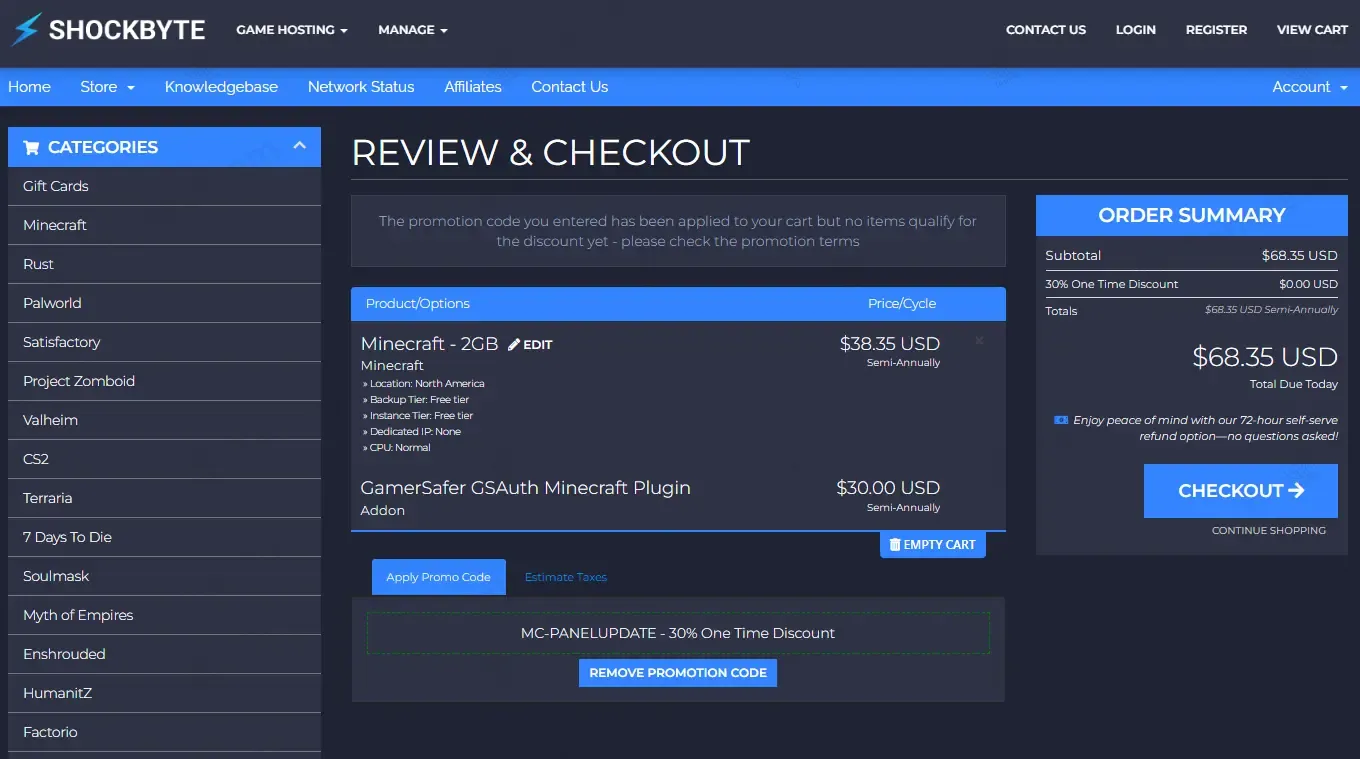Click the pencil Edit icon next to Minecraft - 2GB

(514, 345)
